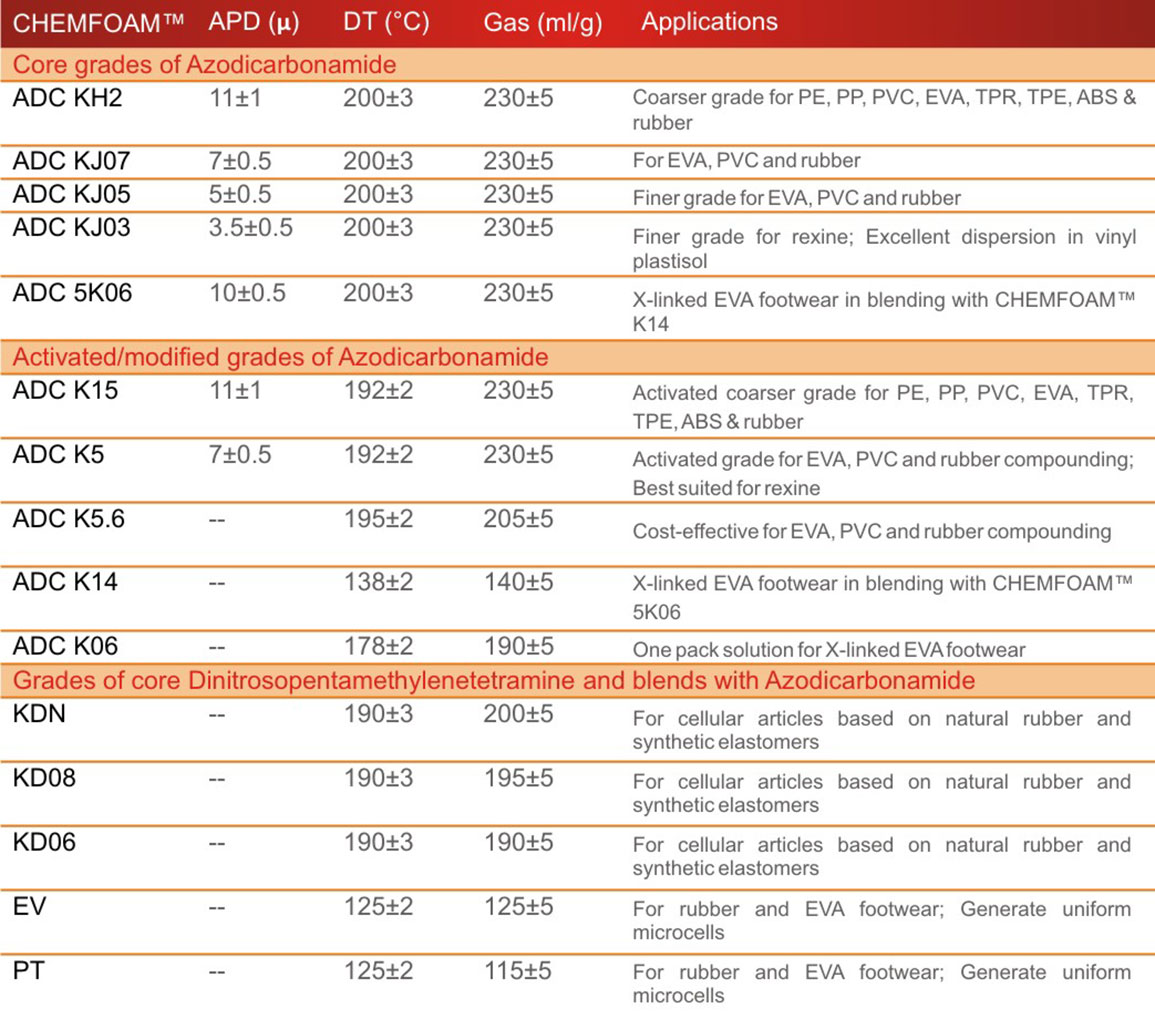Select the Dinitrosopentamethylenetetramine section heading
This screenshot has height=1019, width=1155.
coord(494,680)
